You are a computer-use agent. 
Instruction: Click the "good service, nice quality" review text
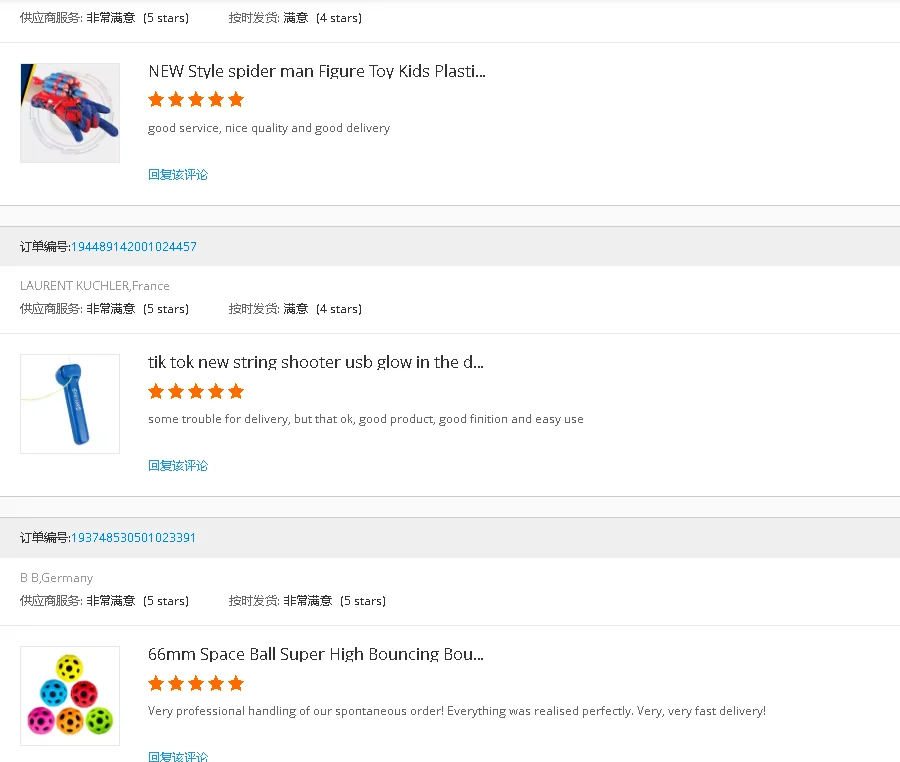[x=268, y=128]
